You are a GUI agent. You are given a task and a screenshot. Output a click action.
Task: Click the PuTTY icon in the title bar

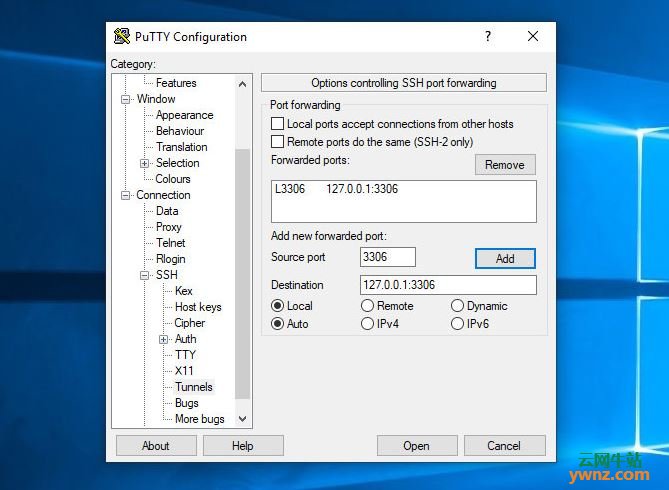click(x=122, y=36)
